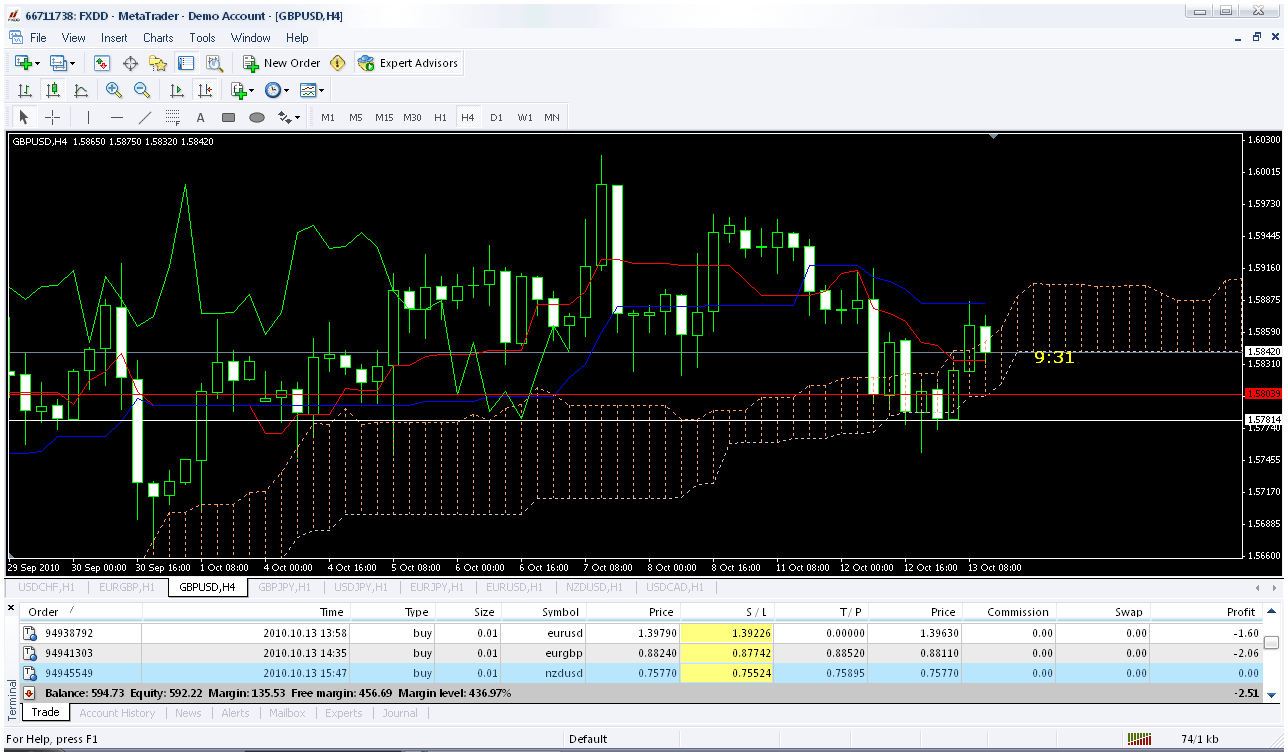Screen dimensions: 1288x752
Task: Switch chart to candlesticks style
Action: click(x=53, y=90)
